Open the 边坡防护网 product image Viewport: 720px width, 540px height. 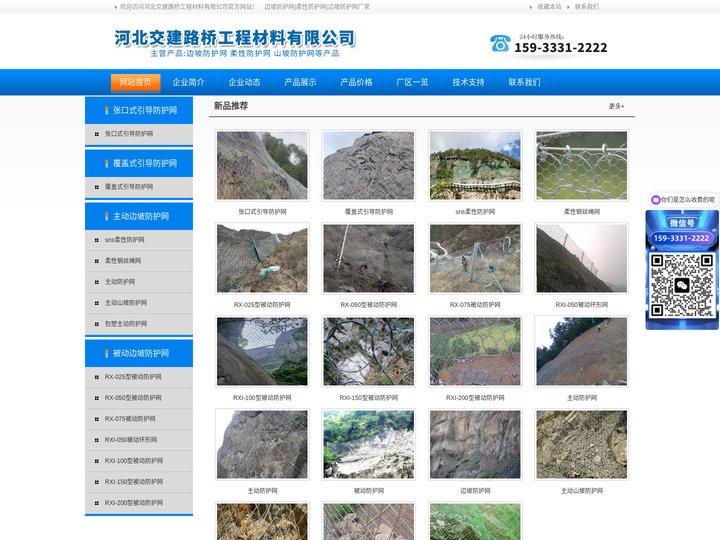pos(475,444)
